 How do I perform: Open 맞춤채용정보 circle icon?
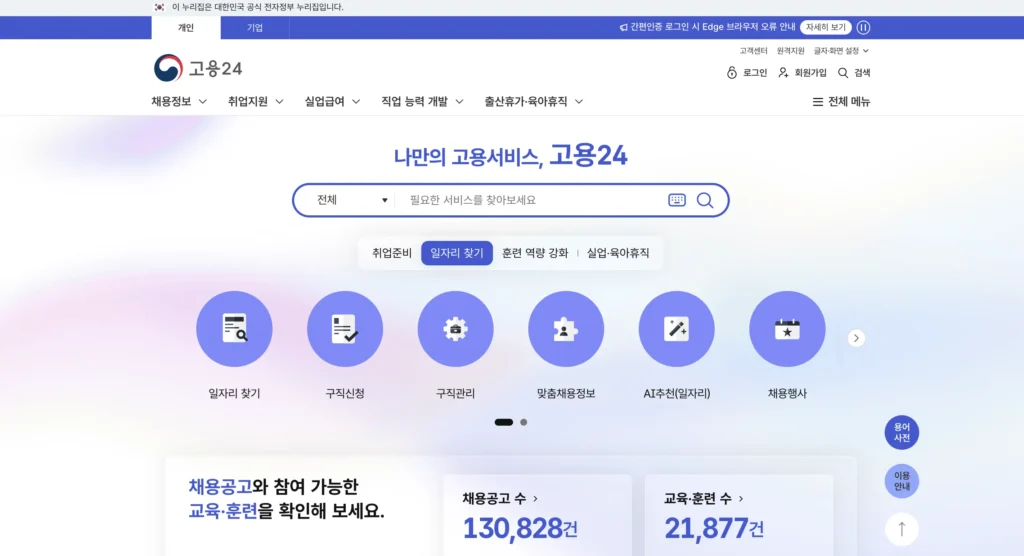point(566,329)
